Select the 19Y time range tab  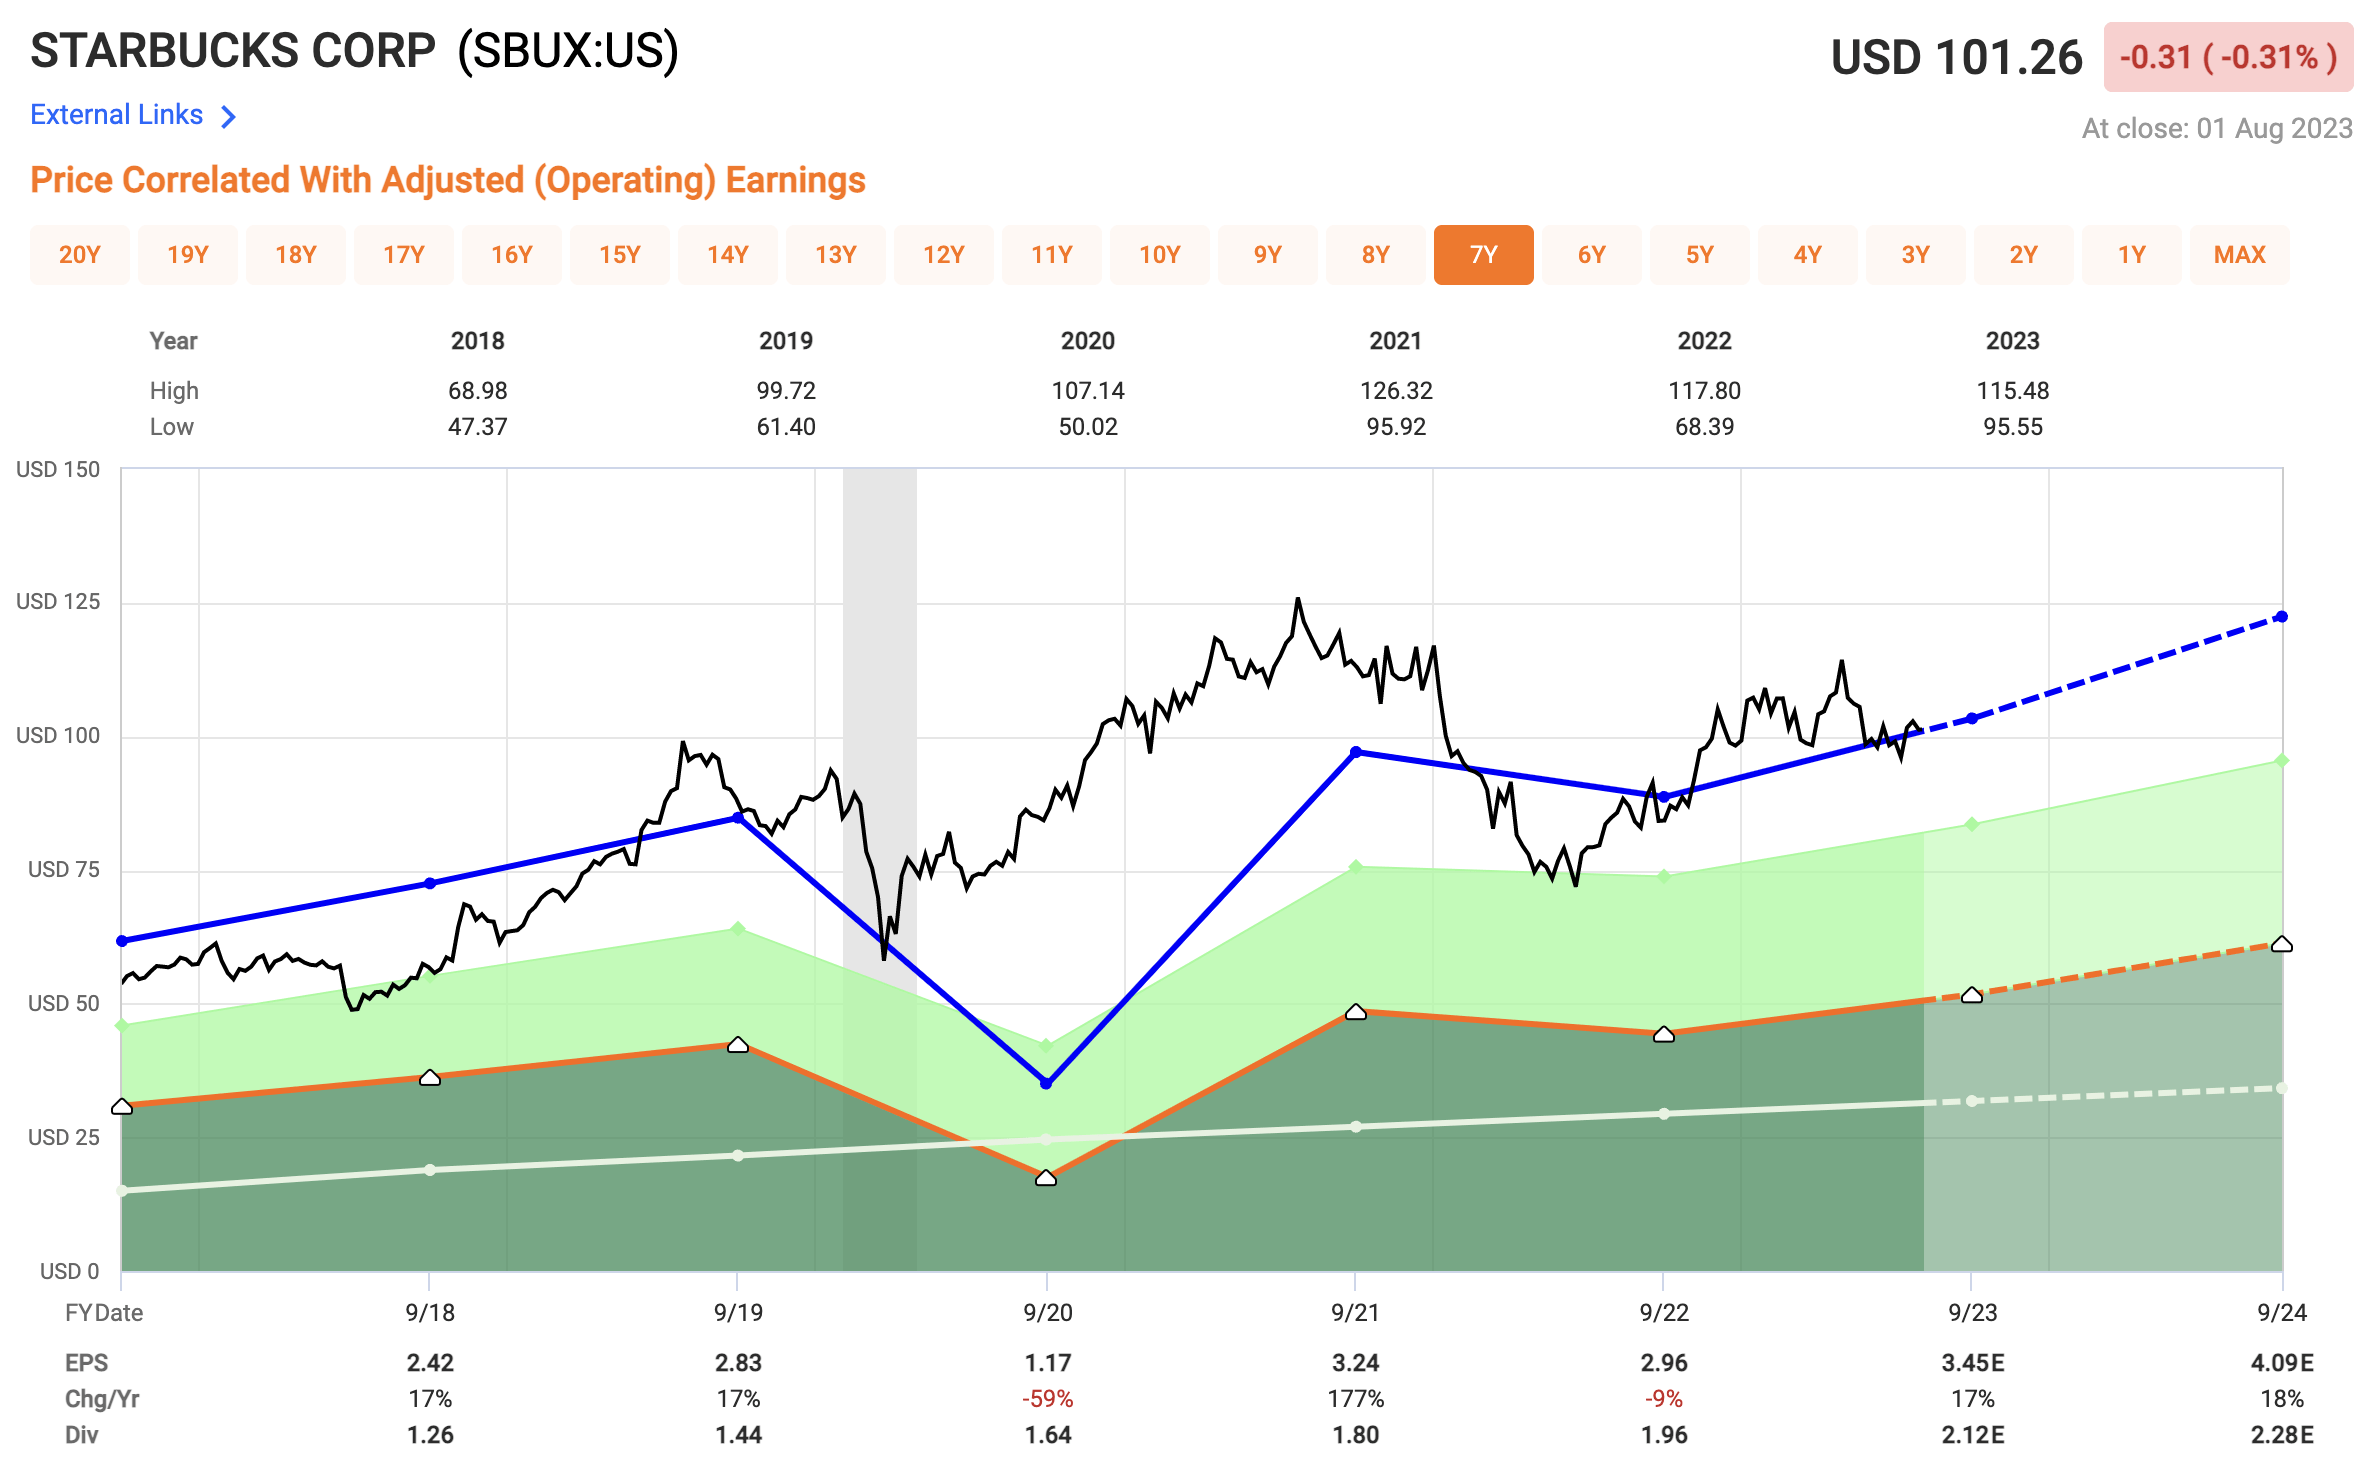(x=188, y=255)
